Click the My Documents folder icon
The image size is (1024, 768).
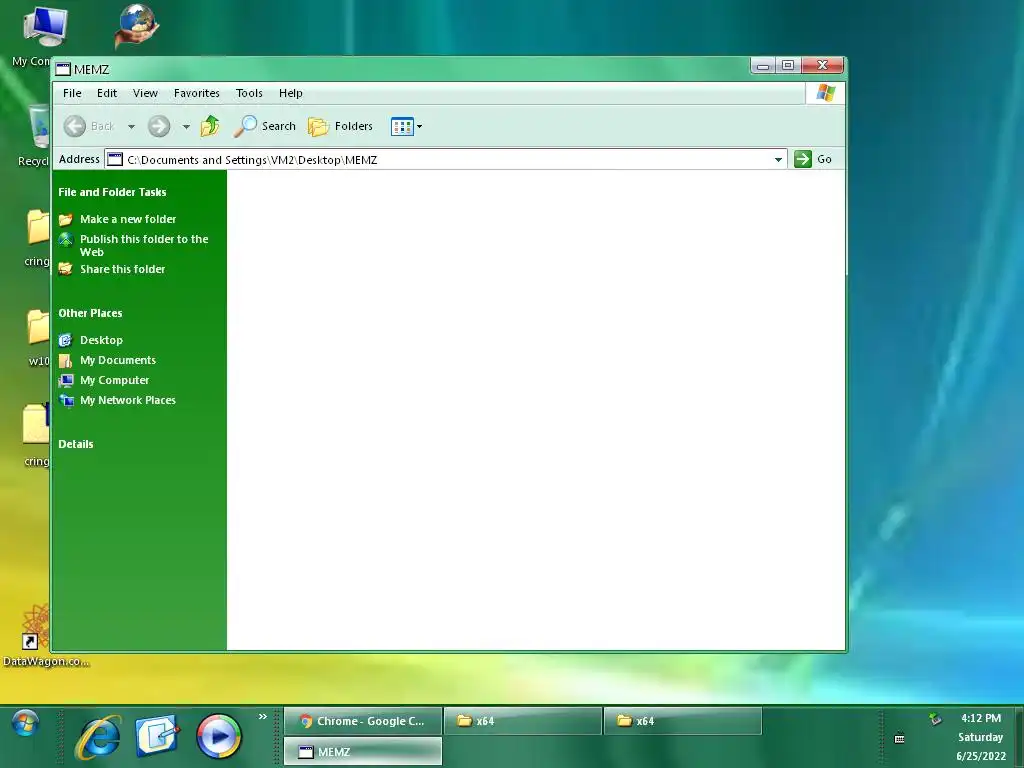65,360
